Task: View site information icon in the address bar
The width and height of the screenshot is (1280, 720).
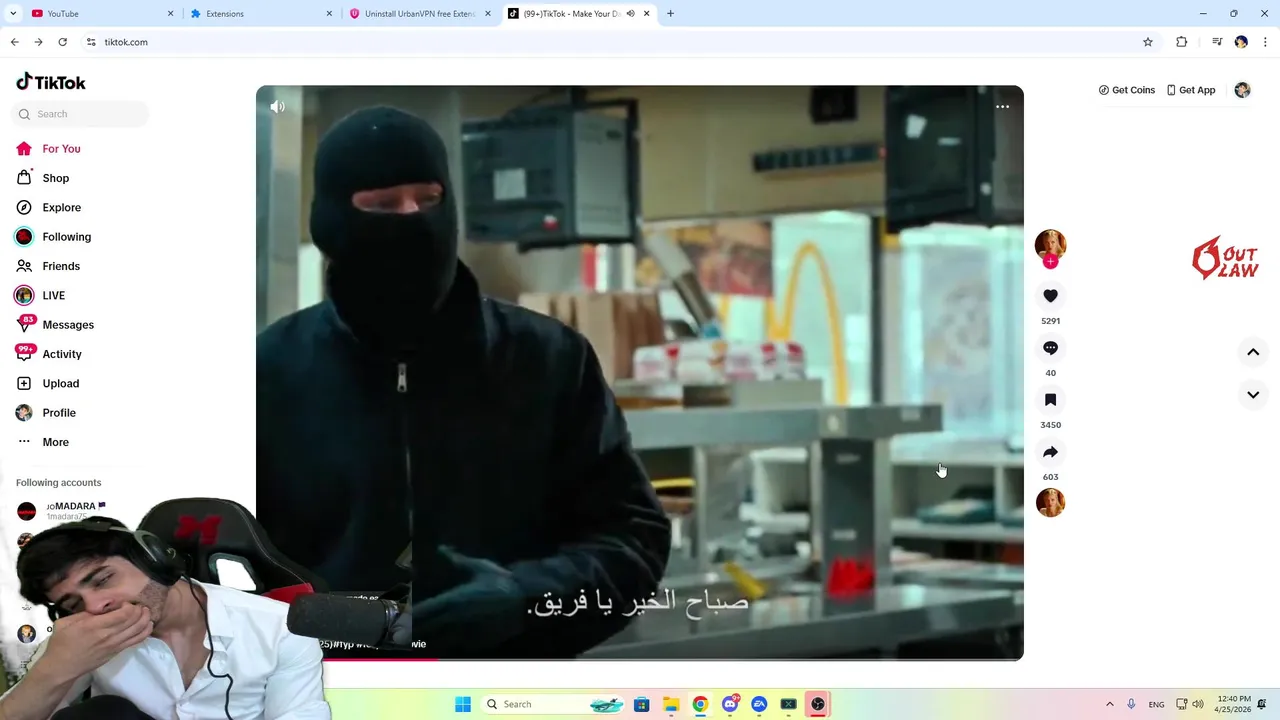Action: (x=91, y=42)
